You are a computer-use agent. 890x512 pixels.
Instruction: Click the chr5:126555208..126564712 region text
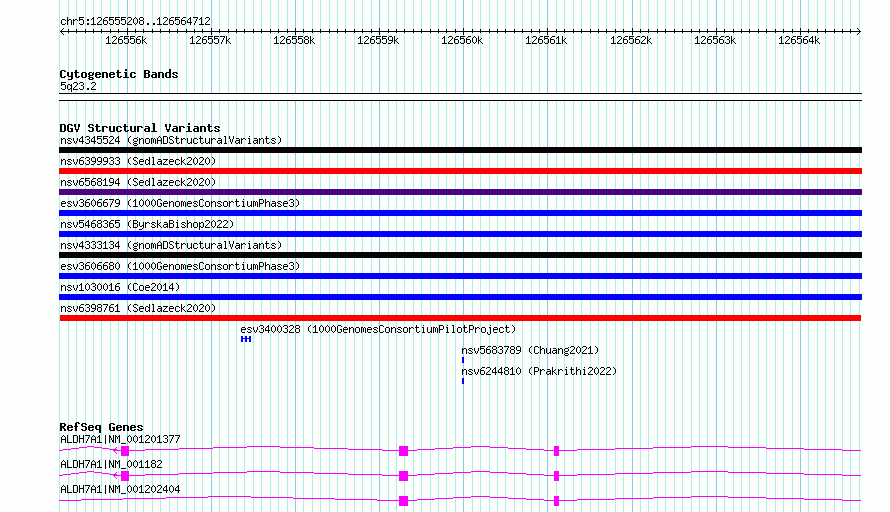click(x=135, y=22)
